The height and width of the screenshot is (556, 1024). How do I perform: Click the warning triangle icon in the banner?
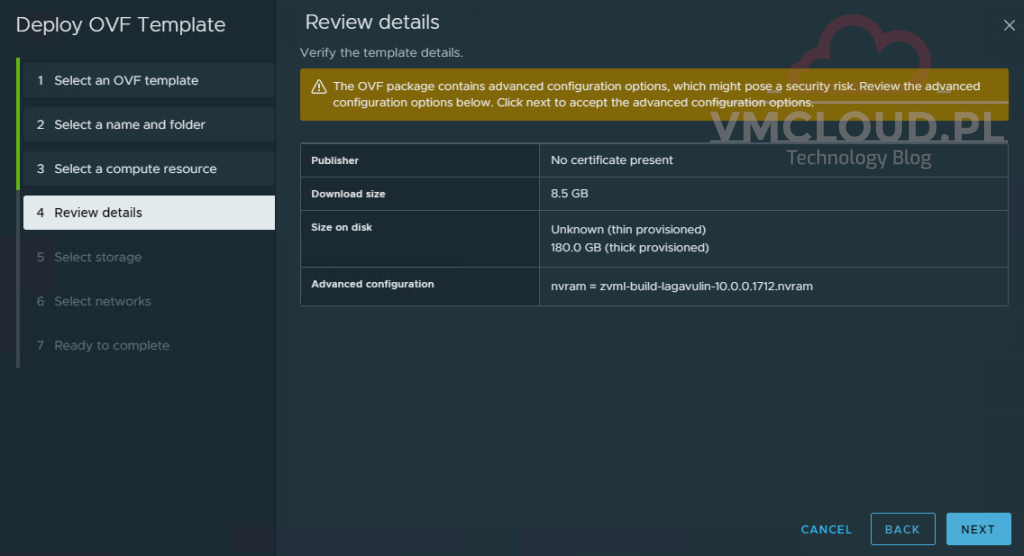(319, 87)
